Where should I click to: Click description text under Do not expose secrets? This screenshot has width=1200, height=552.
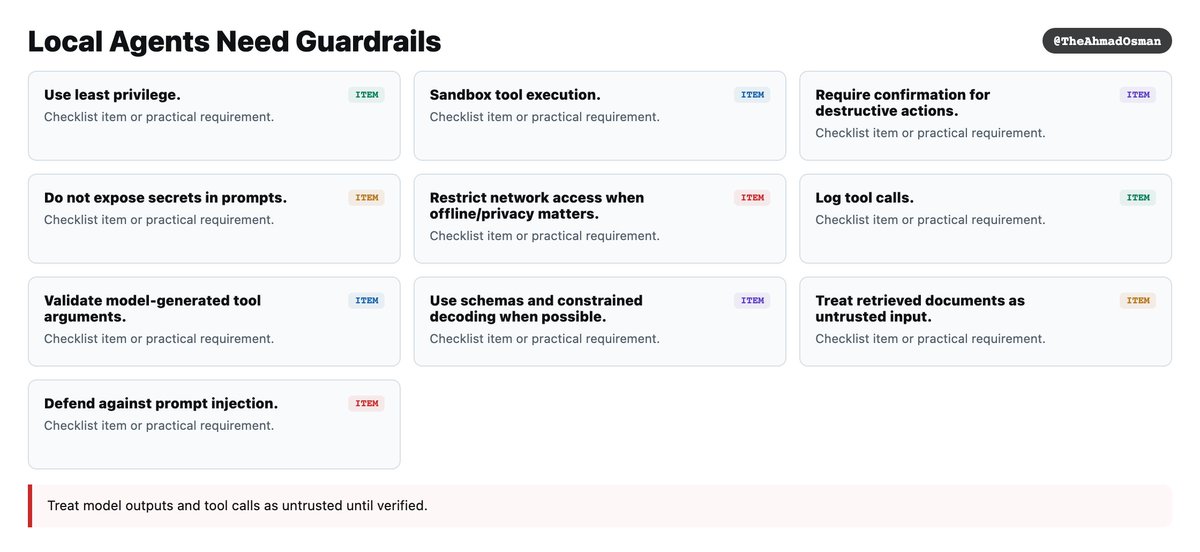[159, 220]
